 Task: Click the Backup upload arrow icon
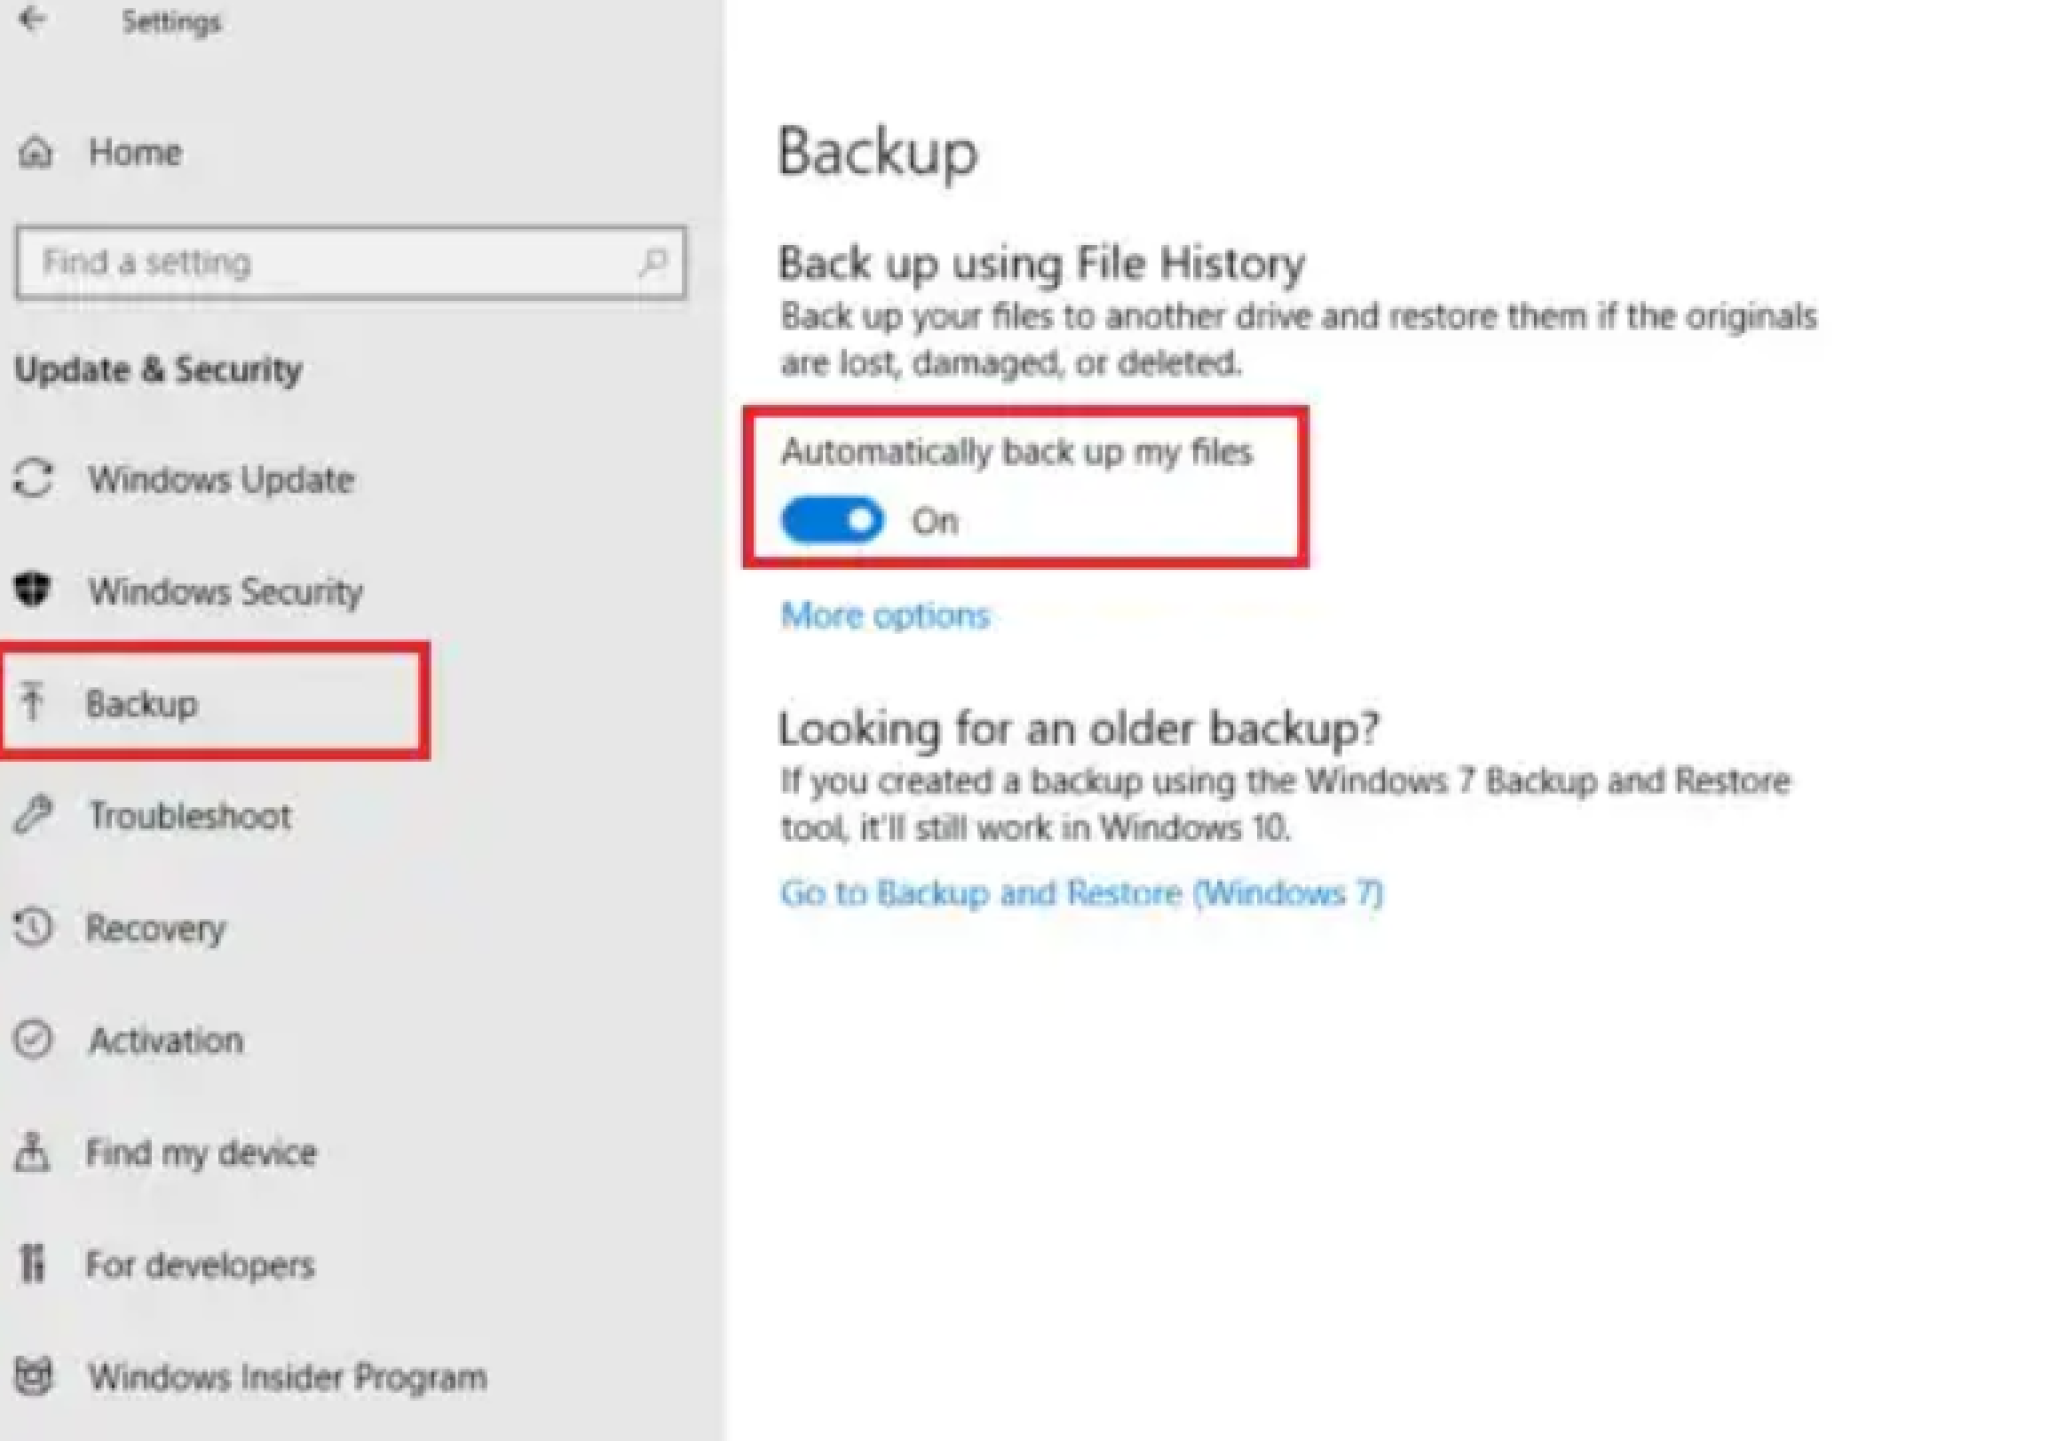click(x=33, y=700)
